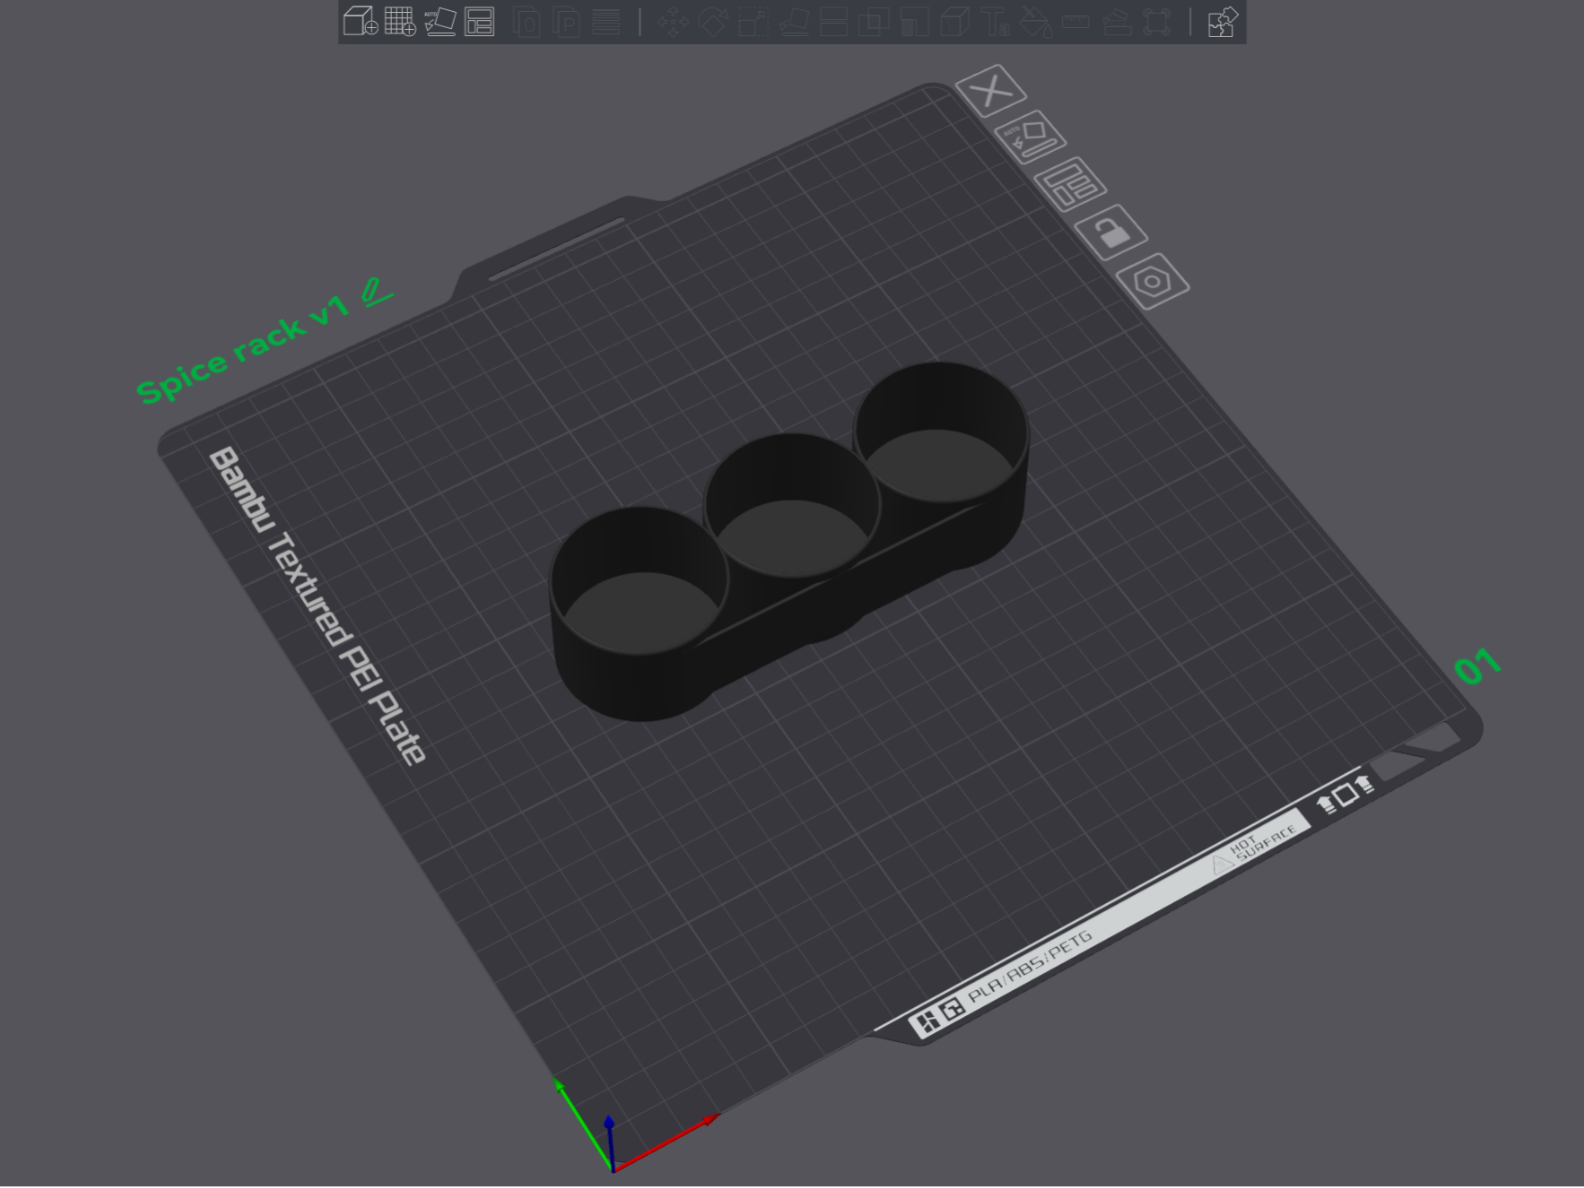Add a new plate with grid-plus icon

tap(400, 21)
